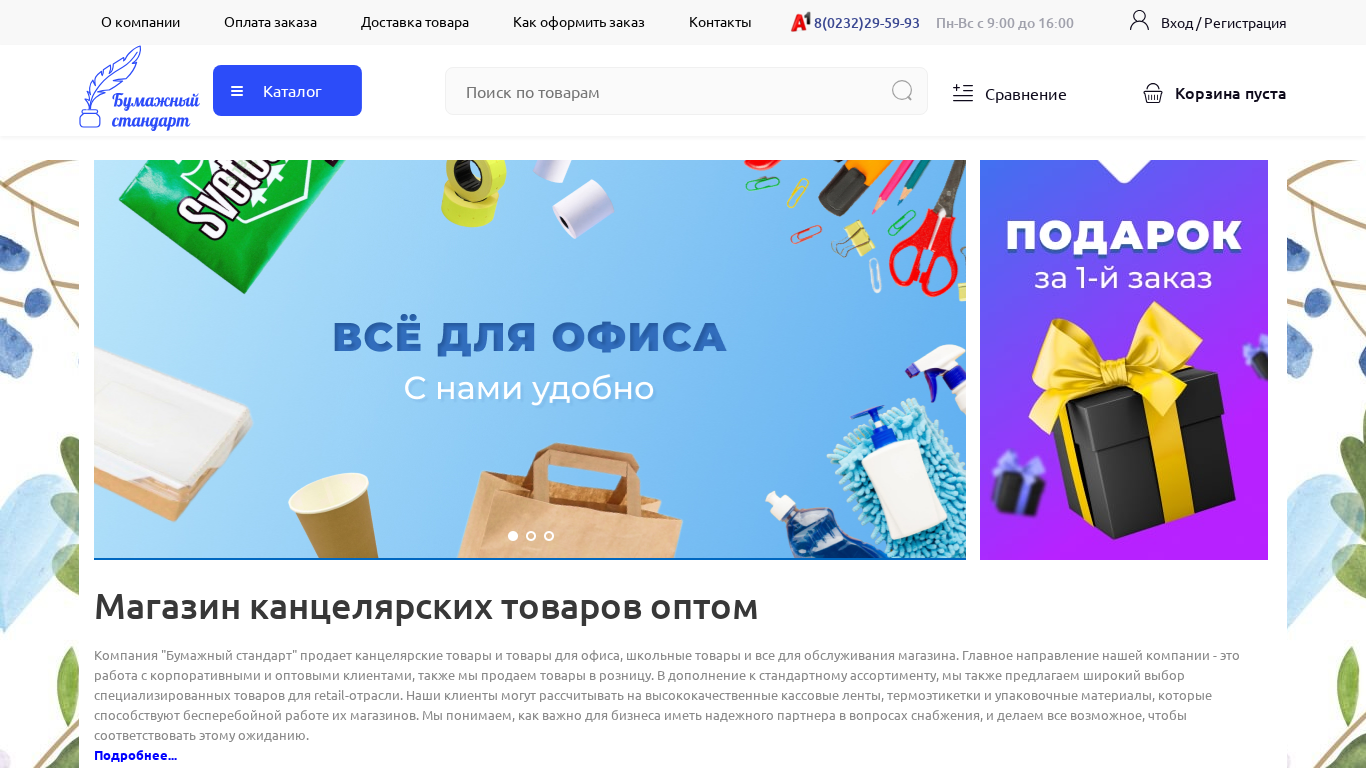The height and width of the screenshot is (768, 1366).
Task: Open the Каталог dropdown menu
Action: click(x=287, y=91)
